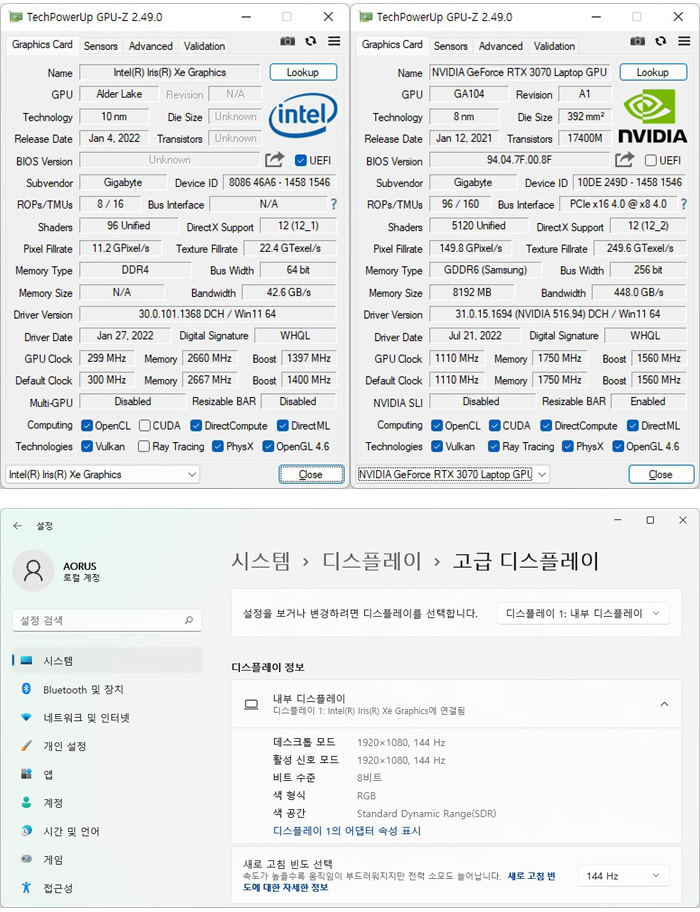Image resolution: width=700 pixels, height=912 pixels.
Task: Switch to Advanced tab in Intel window
Action: point(151,46)
